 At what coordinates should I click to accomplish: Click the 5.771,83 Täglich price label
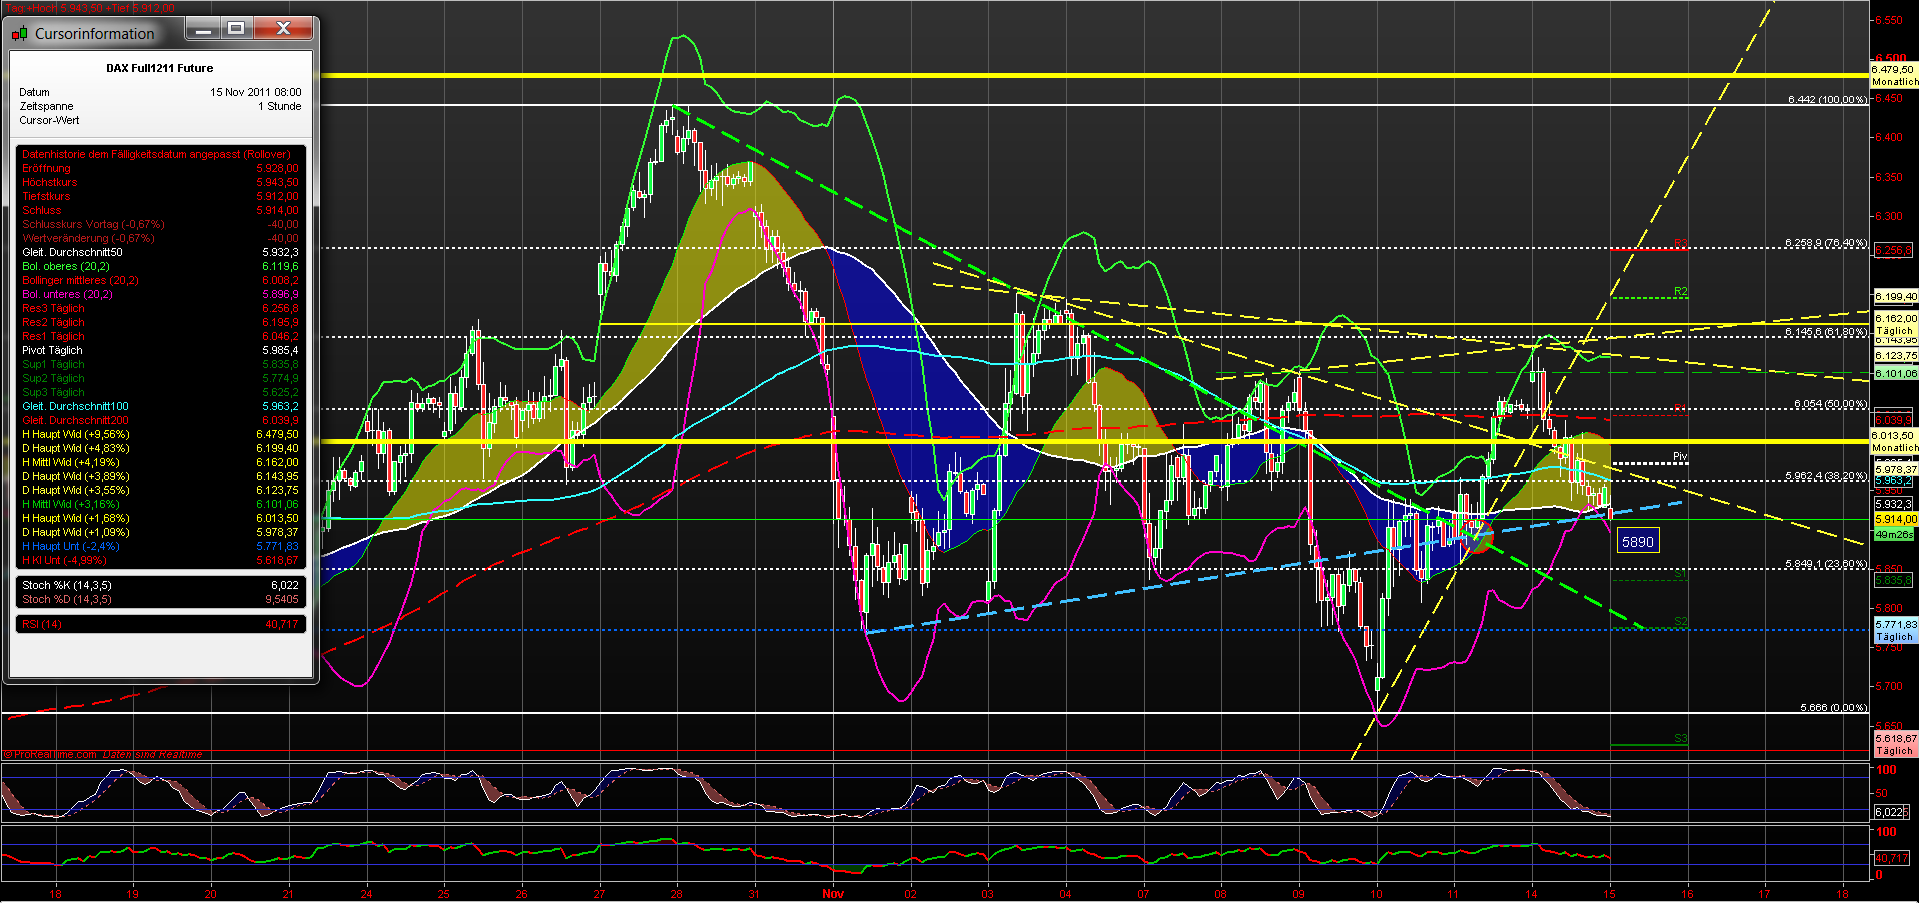coord(1896,628)
